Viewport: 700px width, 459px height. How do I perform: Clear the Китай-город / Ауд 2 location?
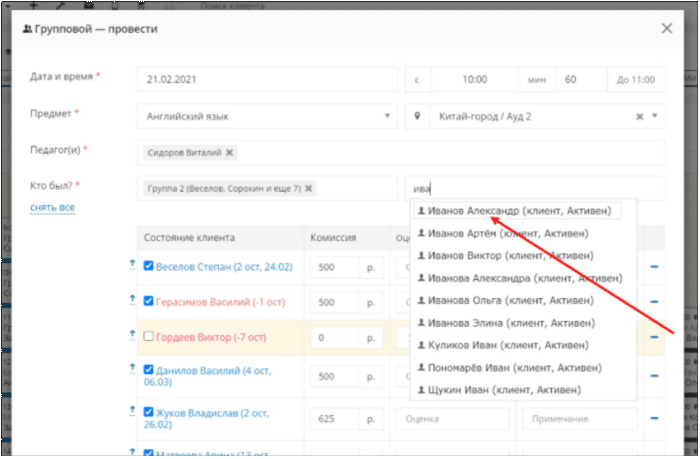639,117
